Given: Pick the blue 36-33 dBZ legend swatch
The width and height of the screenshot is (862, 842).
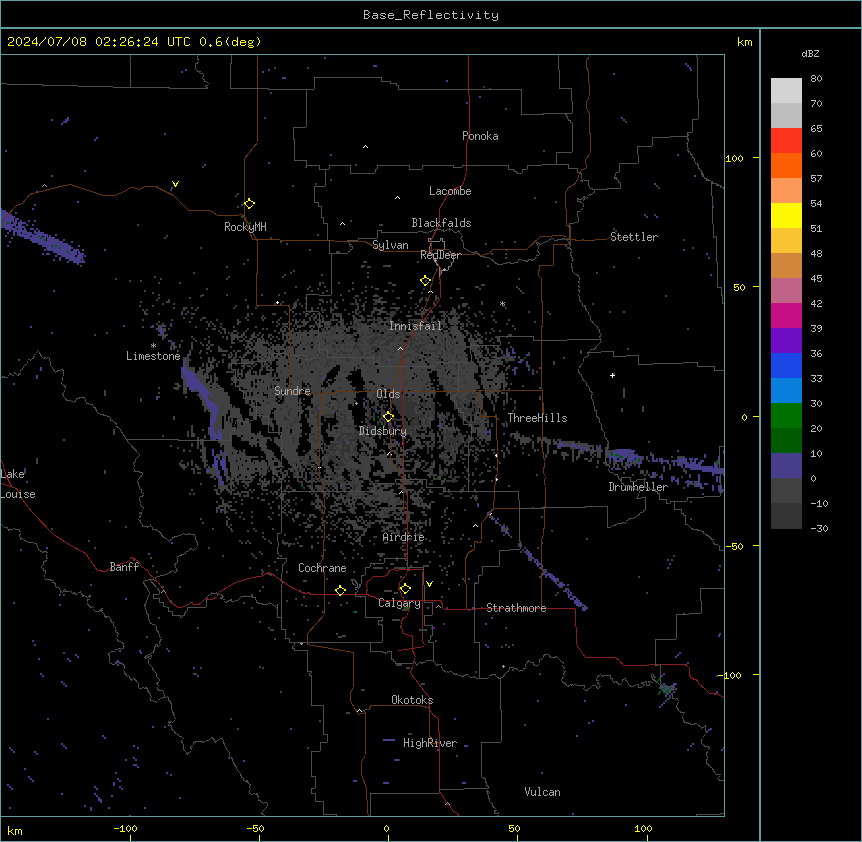Looking at the screenshot, I should coord(786,365).
